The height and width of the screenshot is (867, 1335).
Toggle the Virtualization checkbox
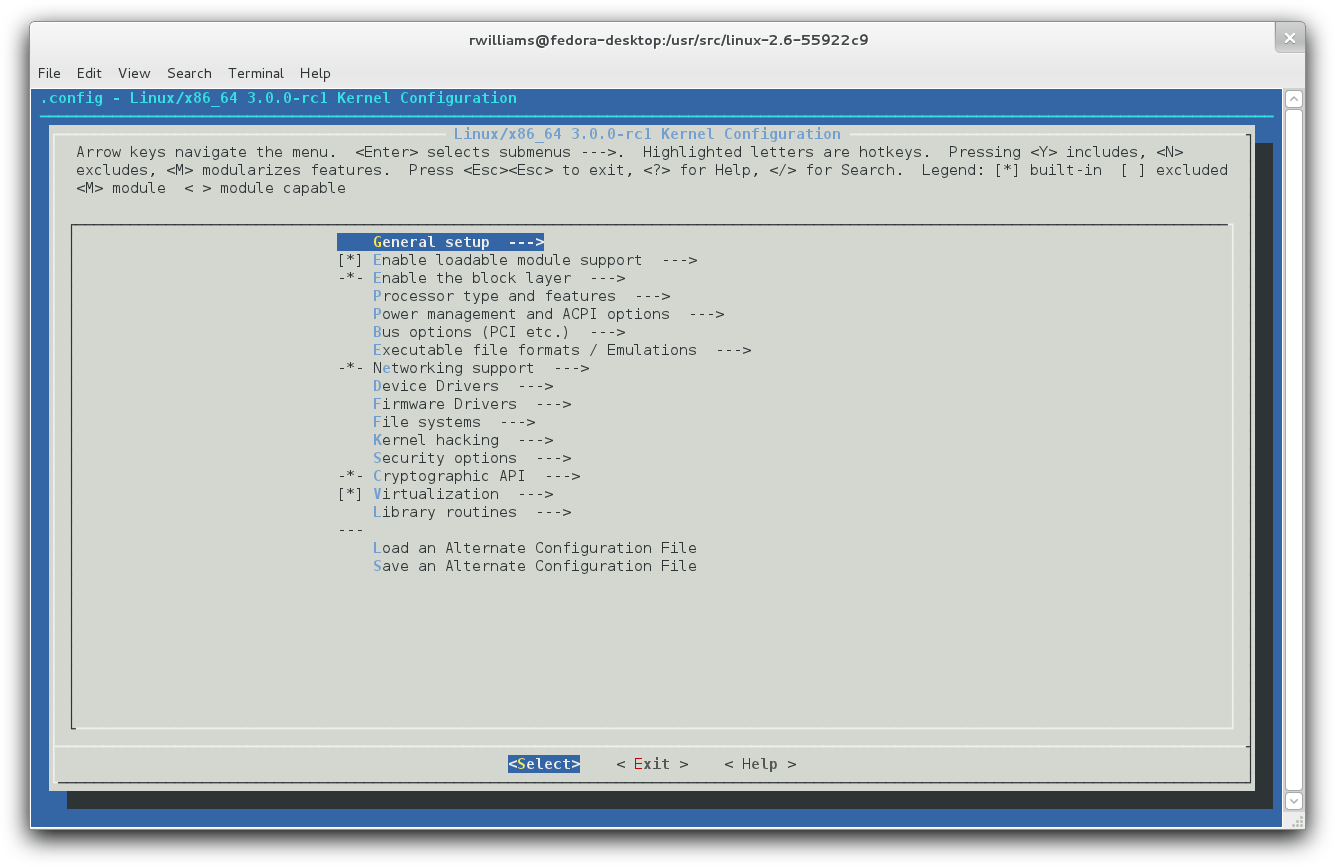tap(350, 494)
